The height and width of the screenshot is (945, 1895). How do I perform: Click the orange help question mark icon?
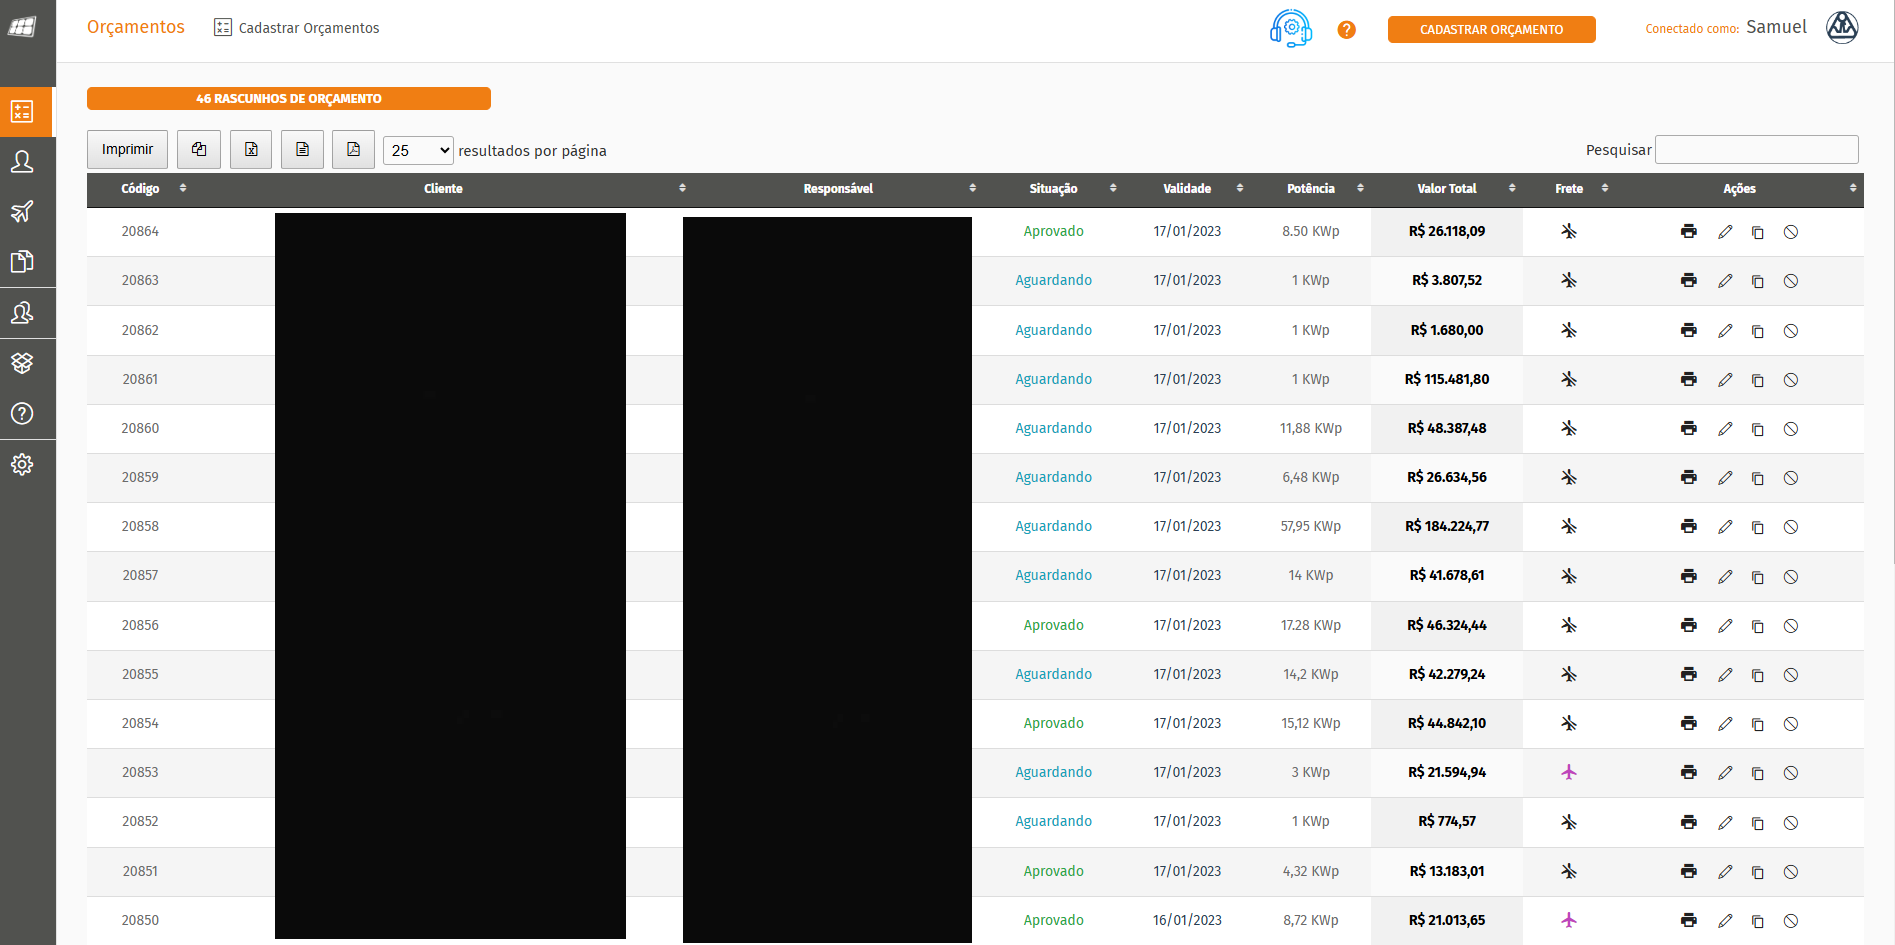click(x=1346, y=30)
